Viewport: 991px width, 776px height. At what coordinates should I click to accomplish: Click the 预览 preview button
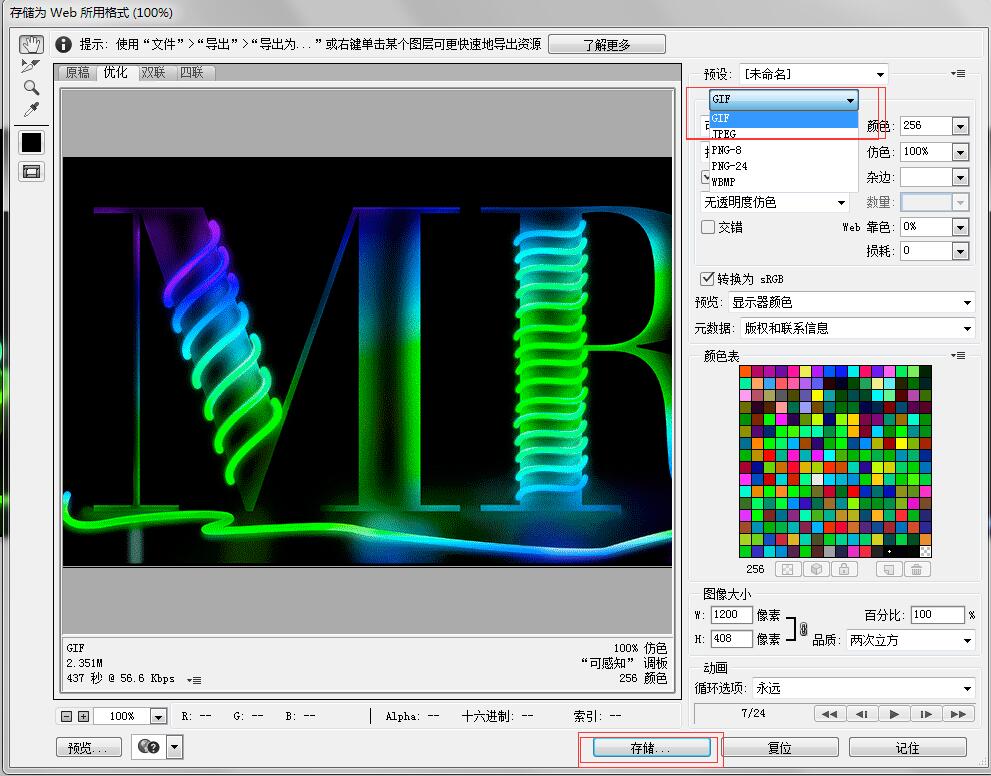tap(88, 748)
